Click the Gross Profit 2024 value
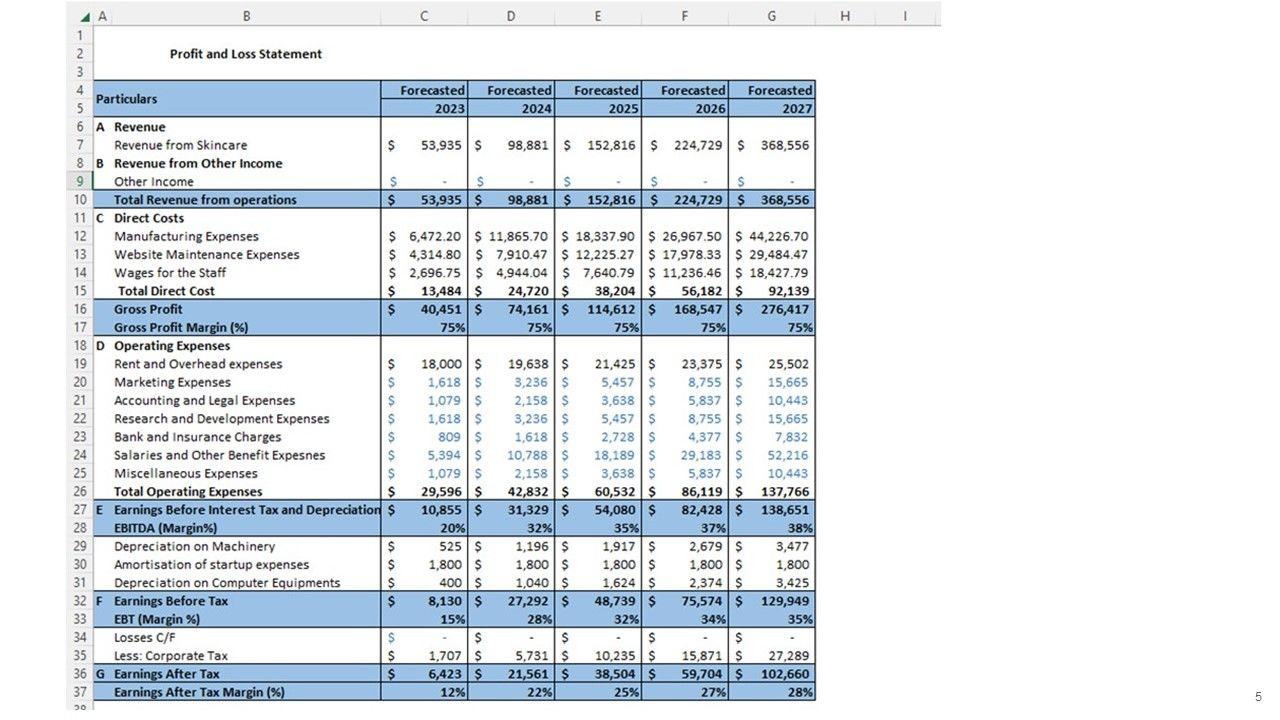 point(511,310)
